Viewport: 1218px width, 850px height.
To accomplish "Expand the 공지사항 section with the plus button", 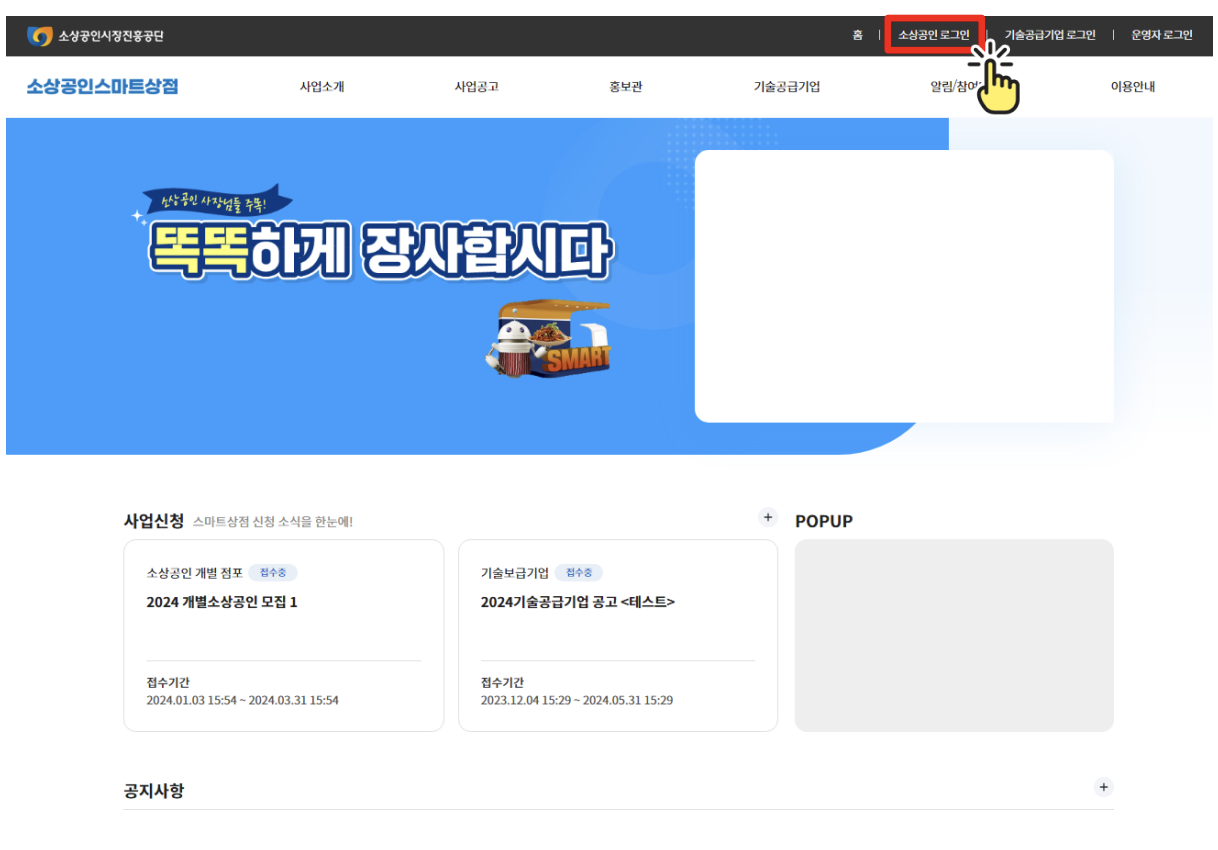I will pos(1103,788).
